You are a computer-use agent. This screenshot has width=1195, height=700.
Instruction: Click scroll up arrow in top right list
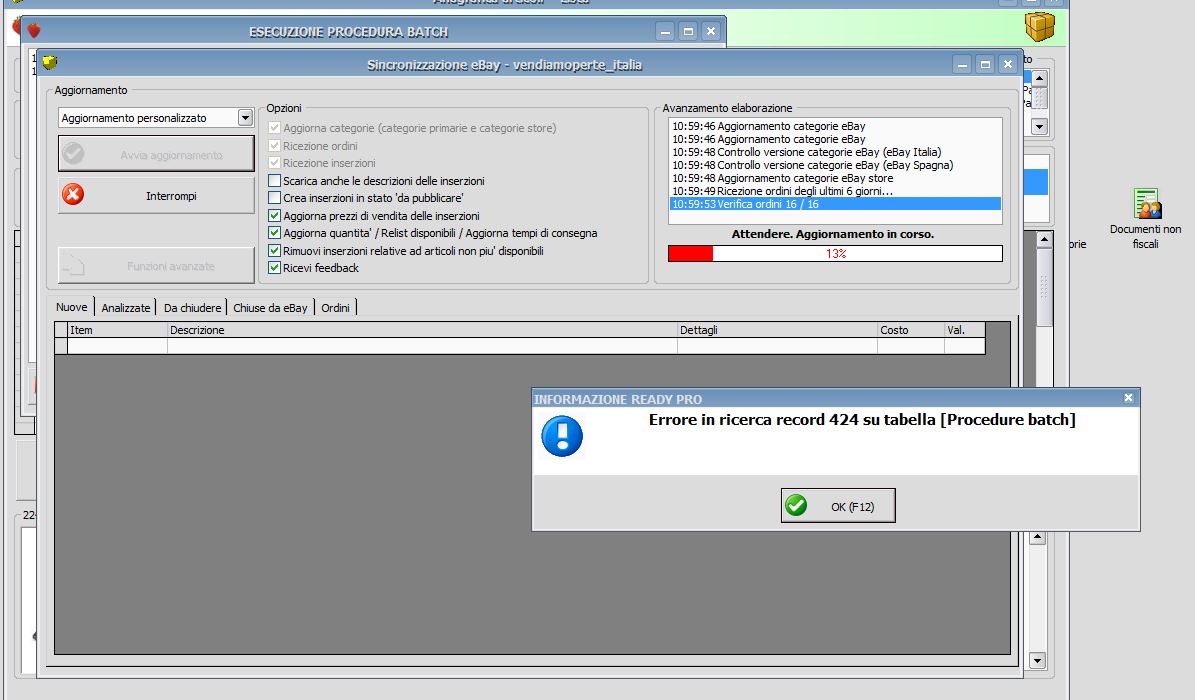(x=1039, y=79)
